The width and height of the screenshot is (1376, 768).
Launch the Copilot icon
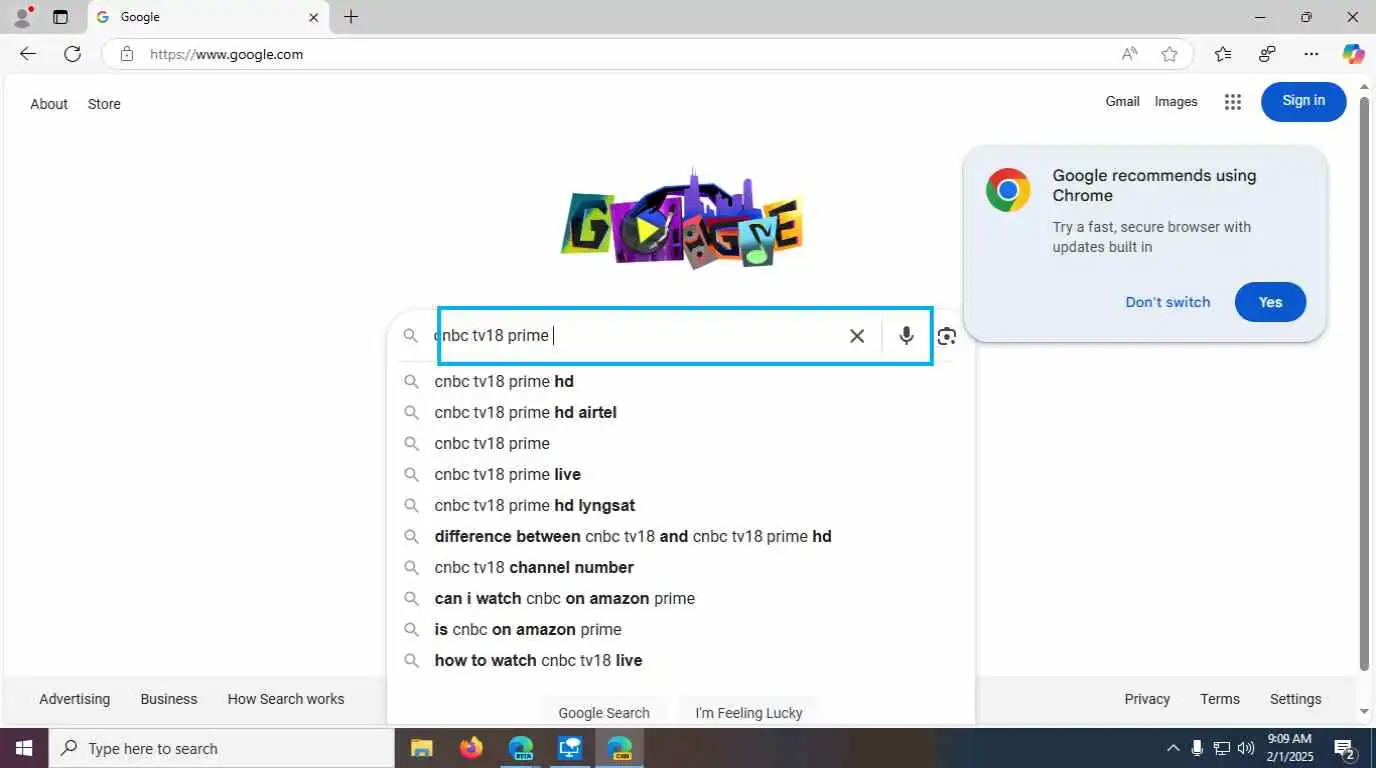click(x=1353, y=54)
